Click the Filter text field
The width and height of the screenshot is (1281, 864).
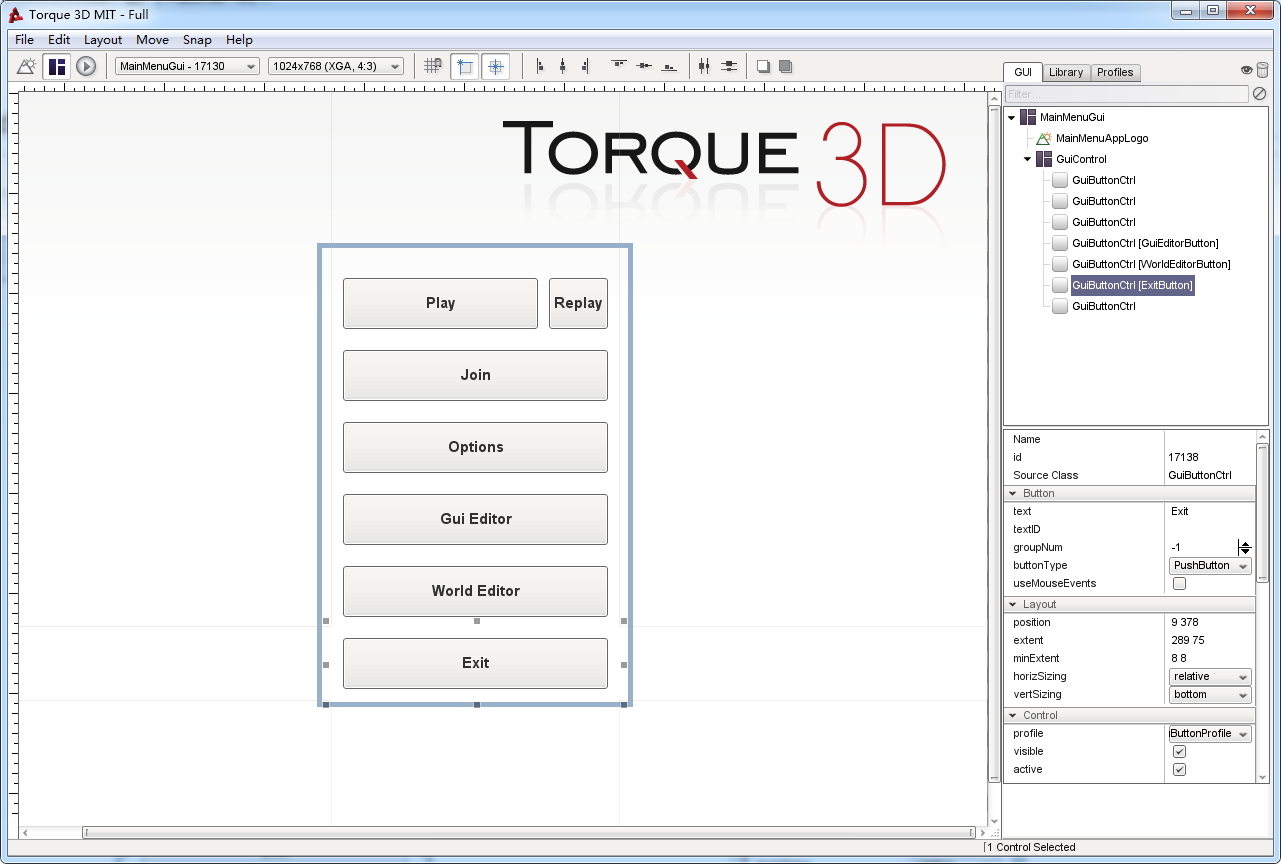tap(1126, 94)
